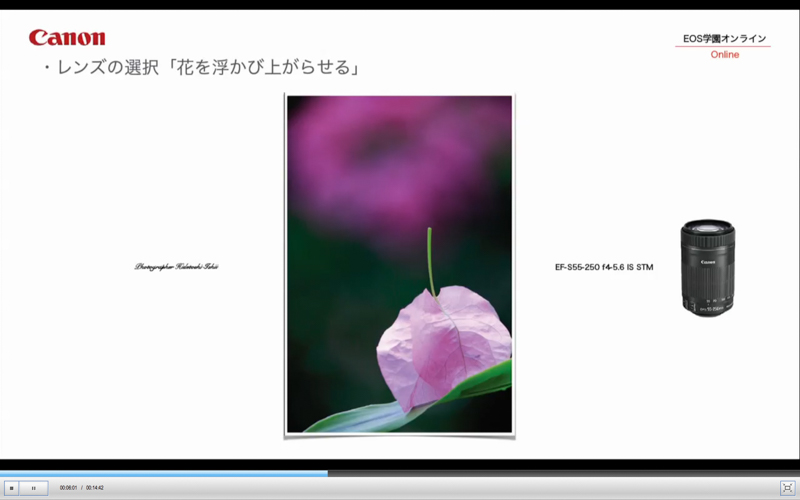800x500 pixels.
Task: Toggle fullscreen mode icon
Action: click(787, 488)
